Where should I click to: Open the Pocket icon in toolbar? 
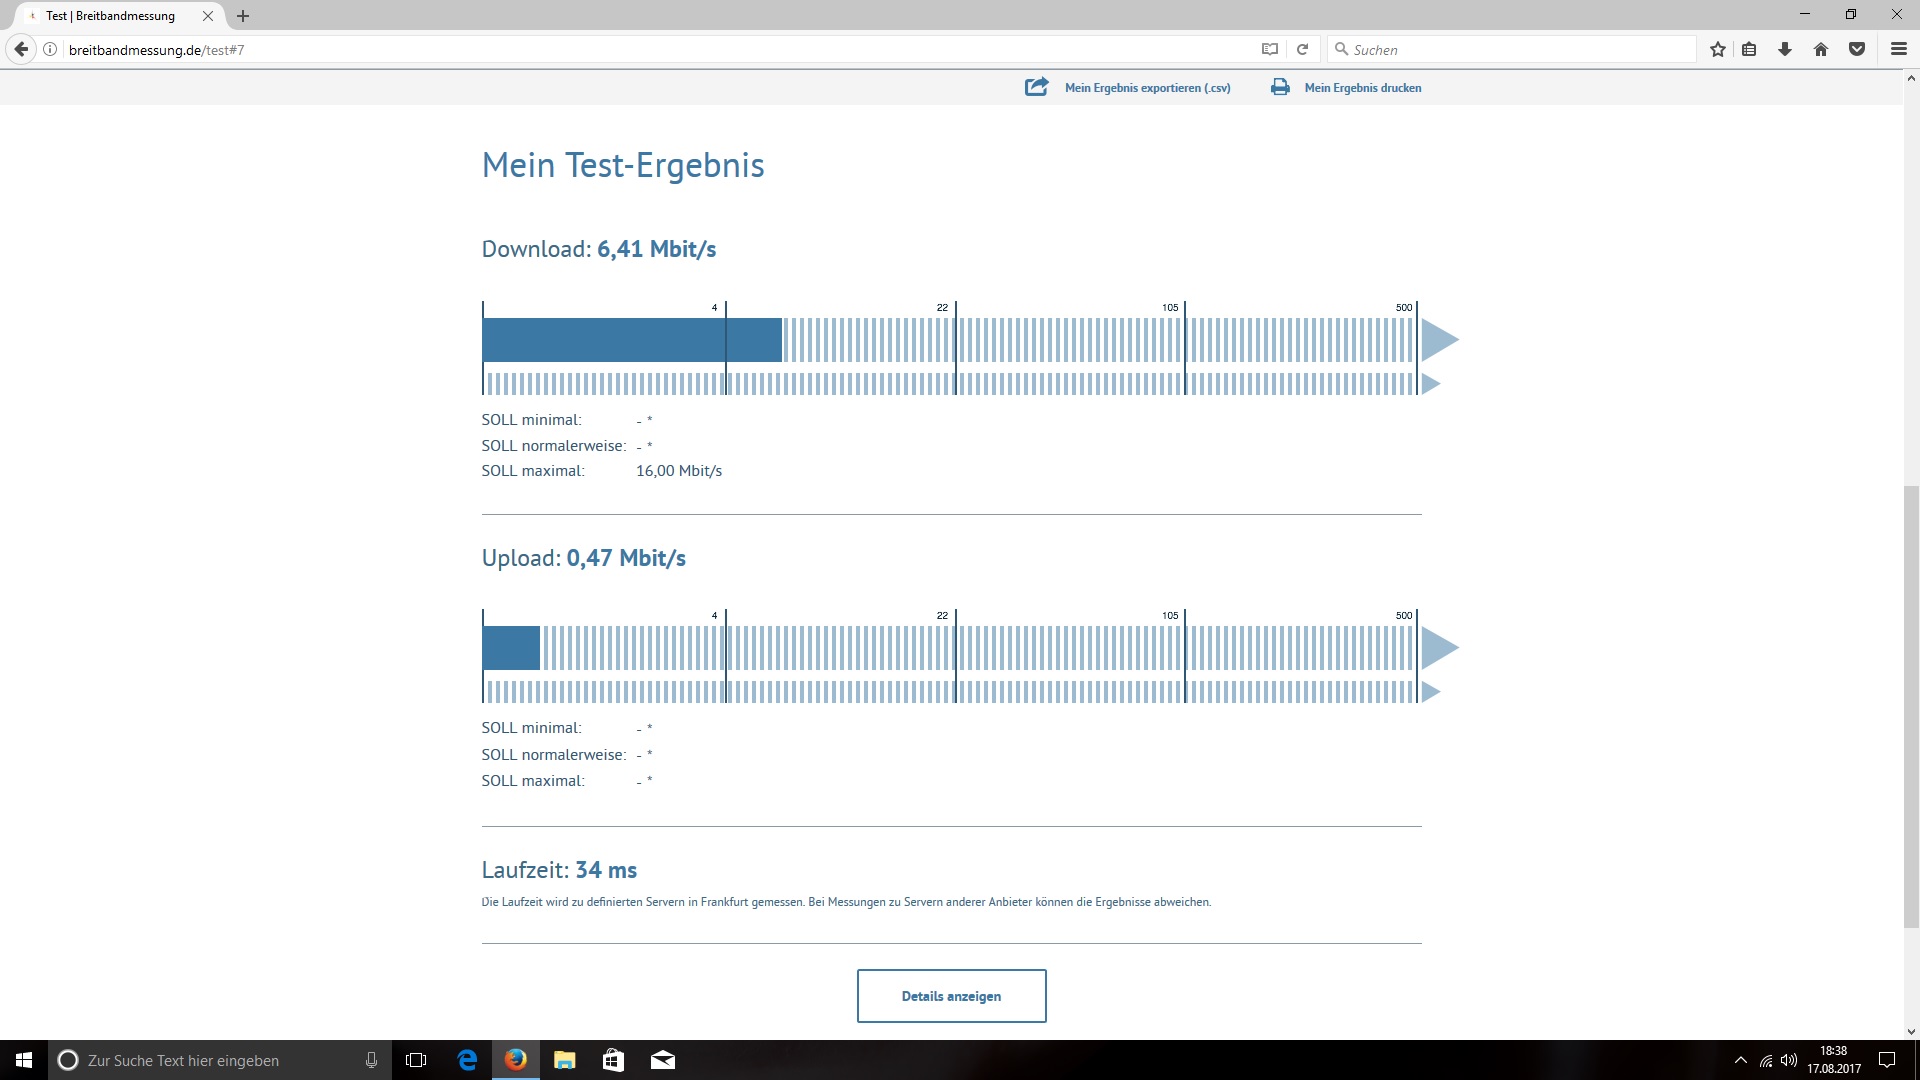tap(1857, 49)
